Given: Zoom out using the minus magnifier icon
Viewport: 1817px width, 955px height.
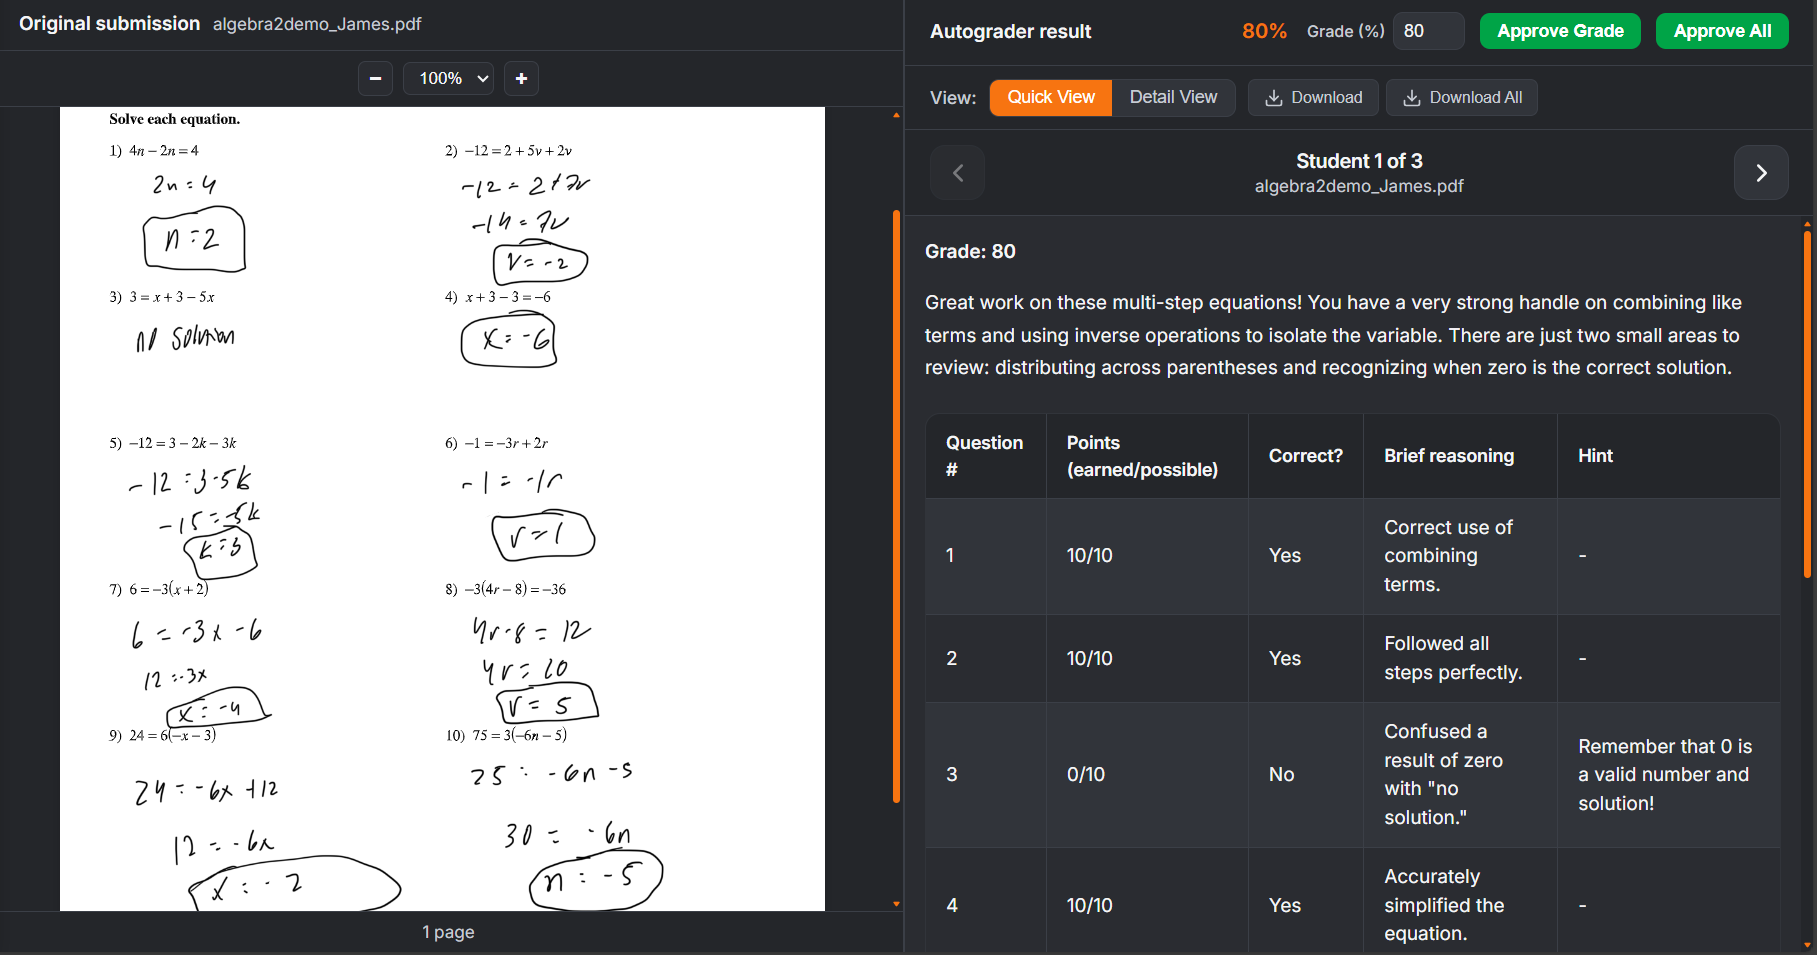Looking at the screenshot, I should click(x=375, y=78).
